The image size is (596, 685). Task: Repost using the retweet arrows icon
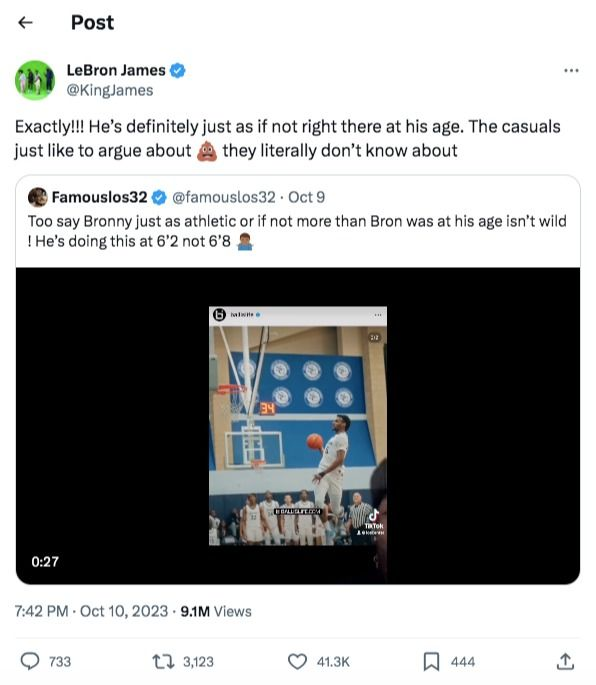(163, 661)
